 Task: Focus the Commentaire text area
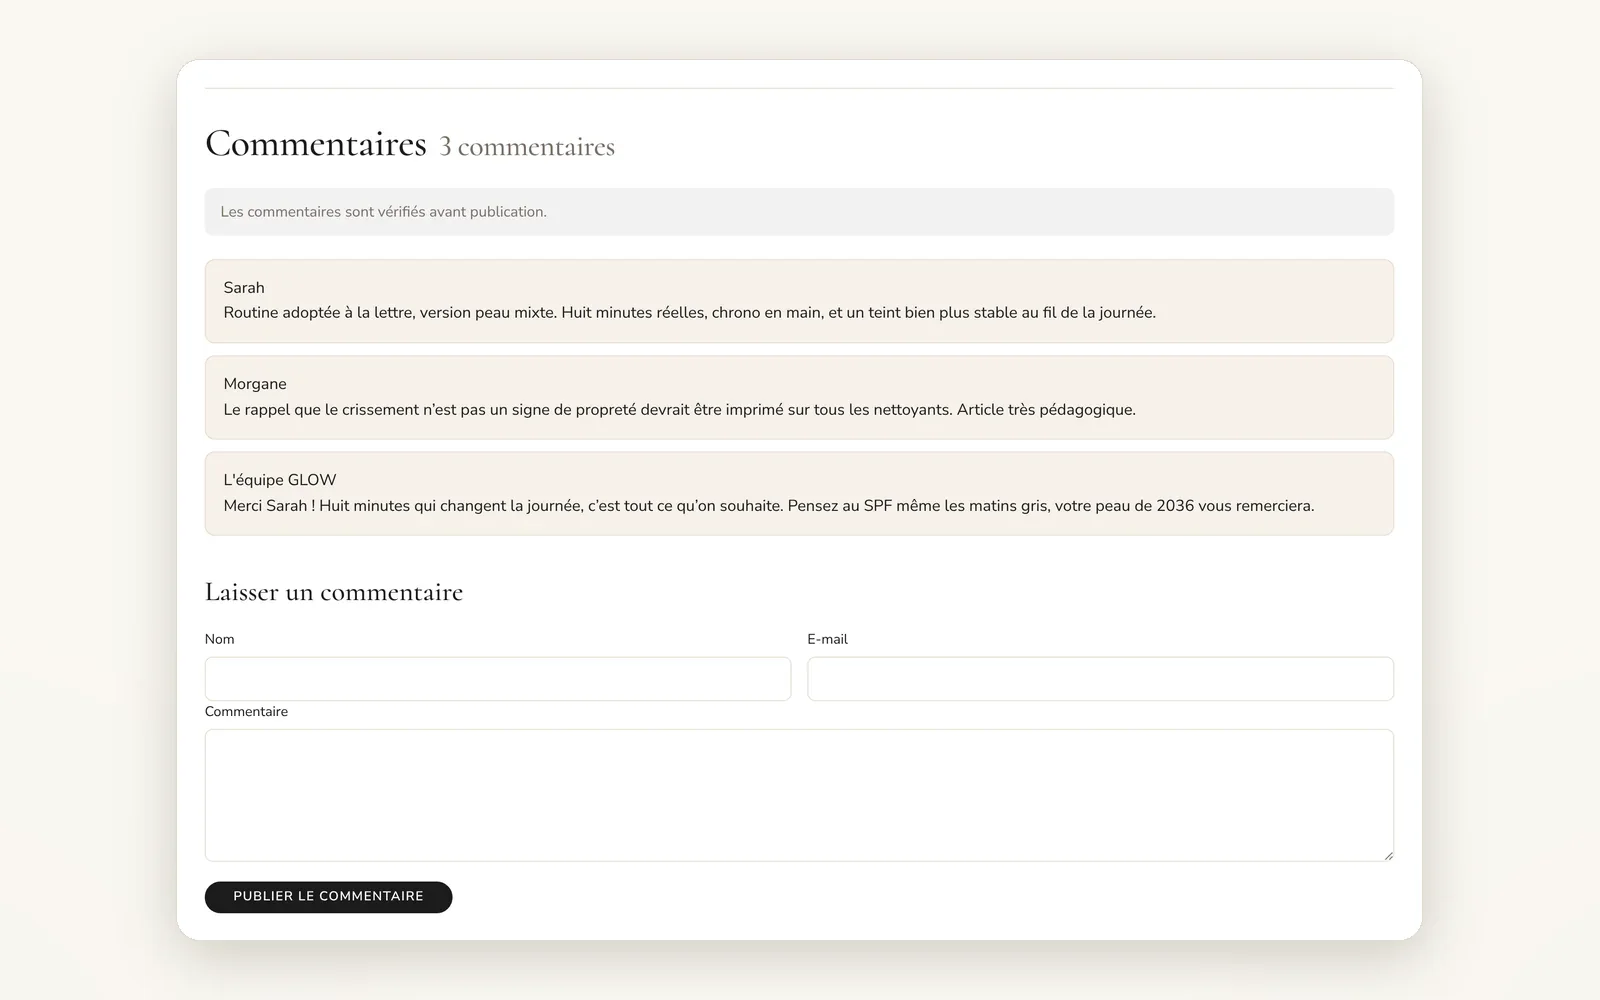[x=799, y=795]
